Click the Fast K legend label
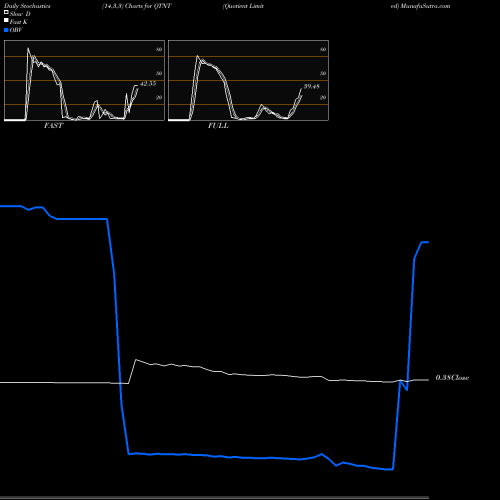This screenshot has height=500, width=500. point(19,22)
